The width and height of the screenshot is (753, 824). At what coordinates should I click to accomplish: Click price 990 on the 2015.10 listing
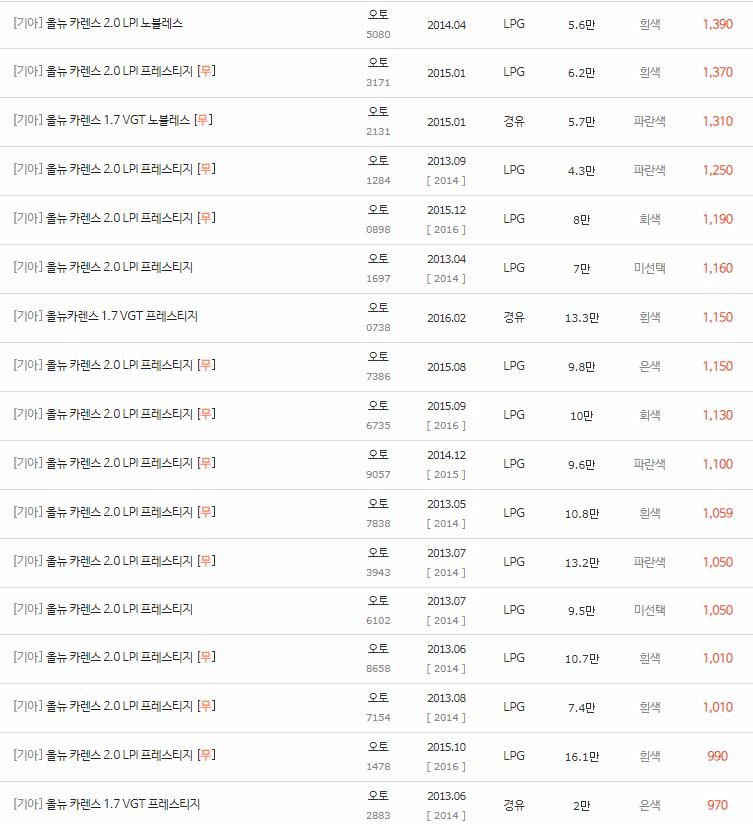716,757
